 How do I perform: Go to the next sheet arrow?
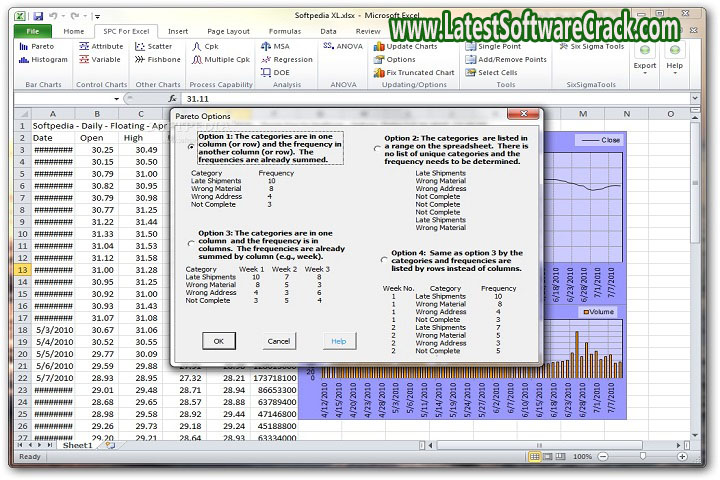[40, 445]
